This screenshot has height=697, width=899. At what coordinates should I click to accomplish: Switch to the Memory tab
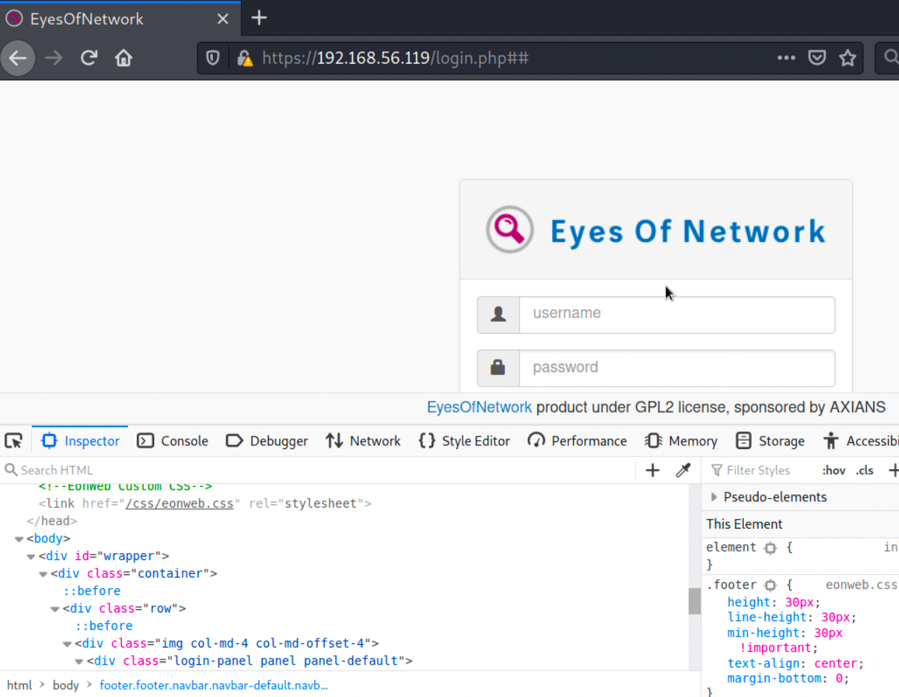click(x=681, y=441)
